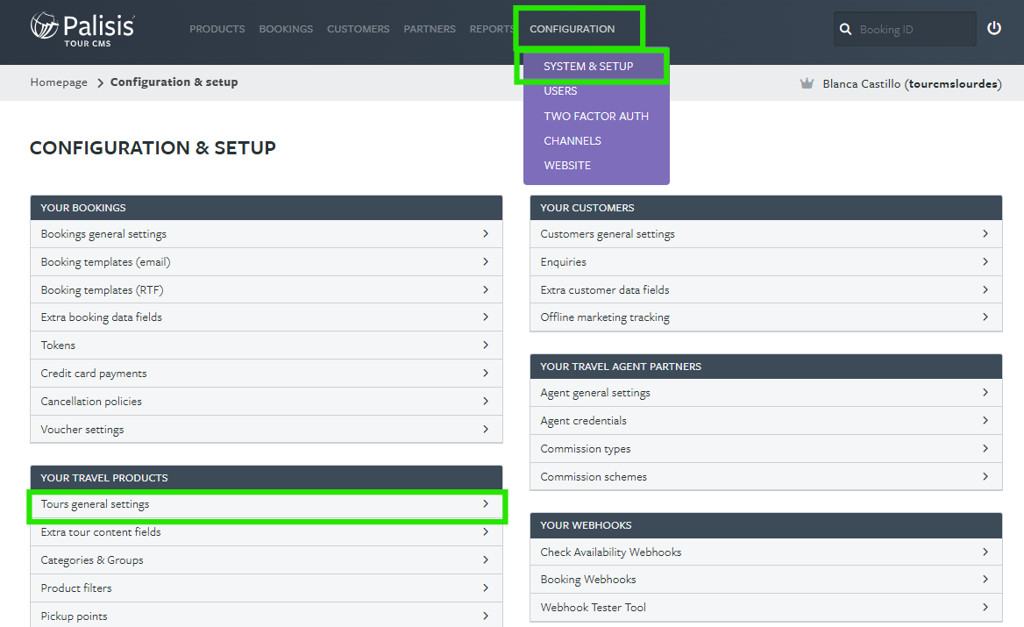Focus the Booking ID search field

point(905,29)
